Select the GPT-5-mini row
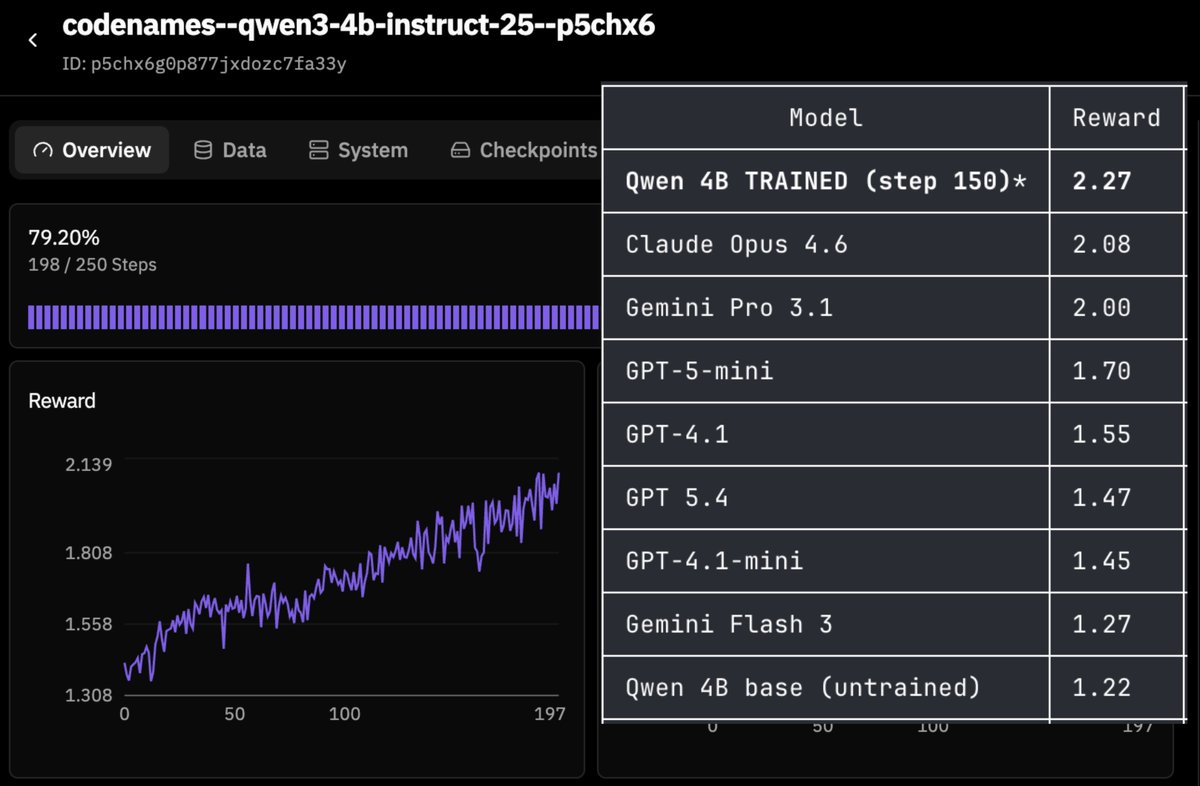Viewport: 1200px width, 786px height. [x=893, y=371]
